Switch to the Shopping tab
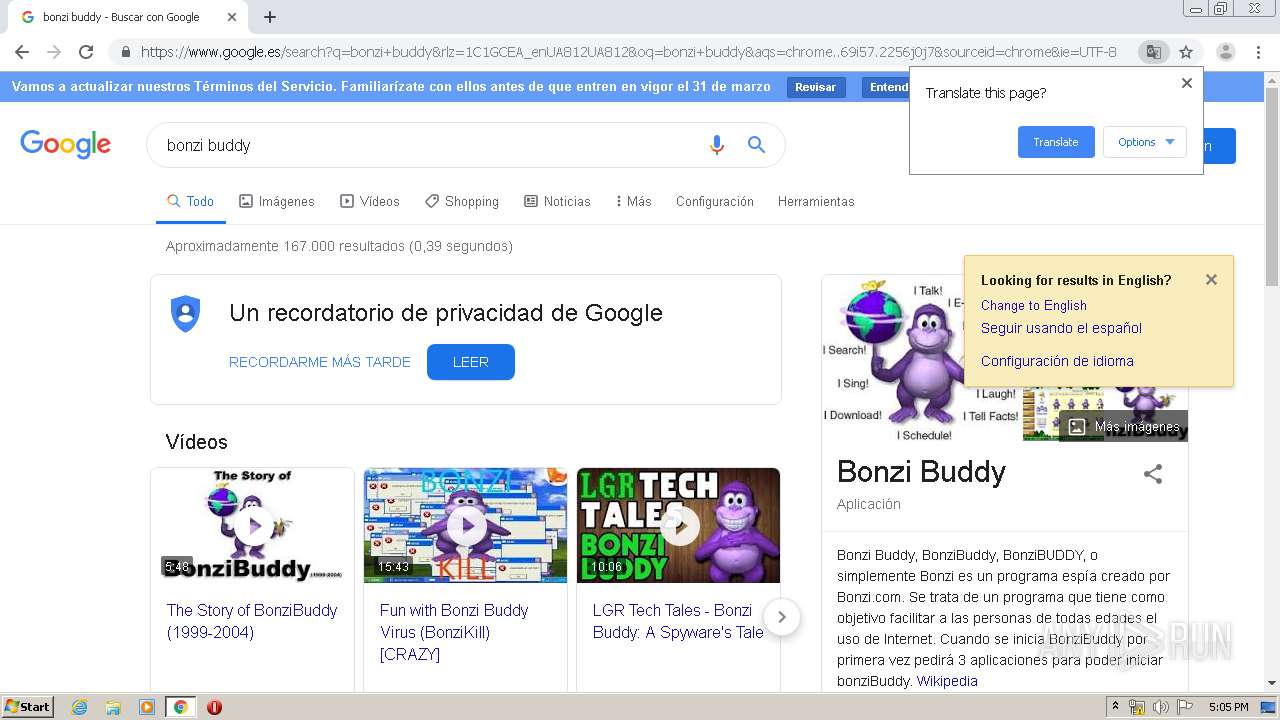 click(462, 201)
